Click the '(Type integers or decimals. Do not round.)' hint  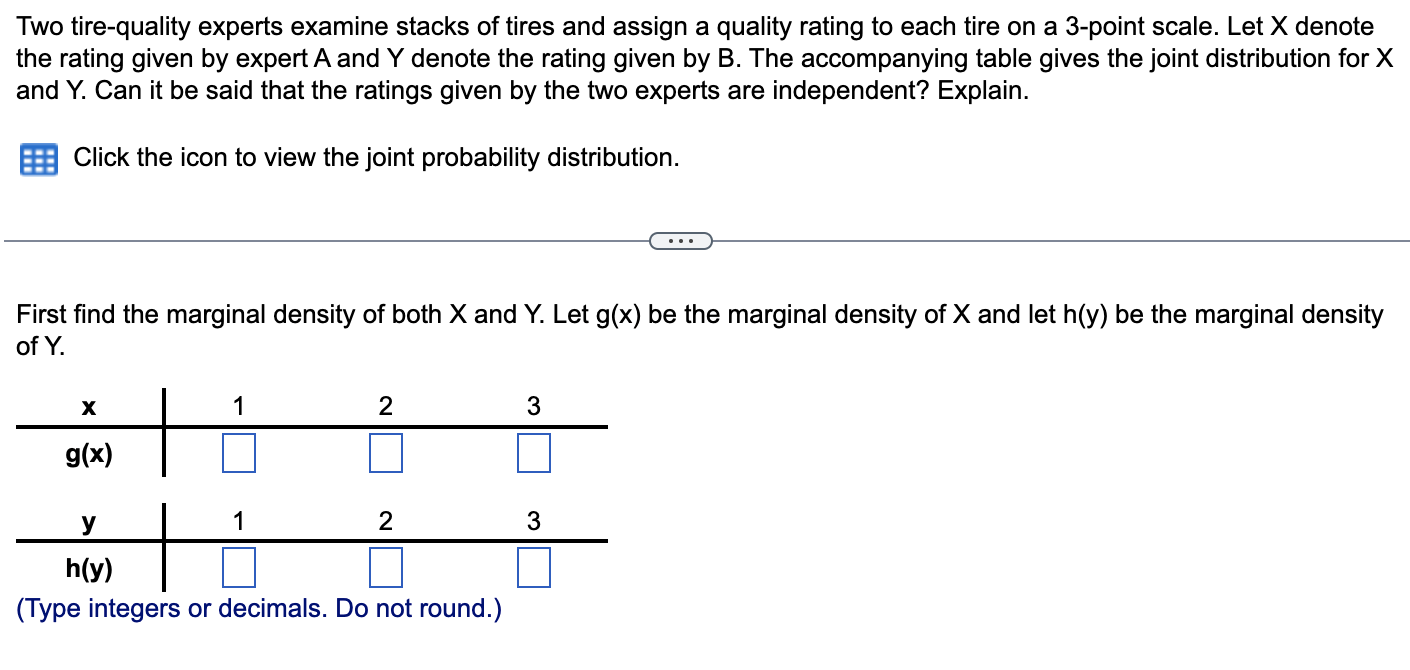259,609
